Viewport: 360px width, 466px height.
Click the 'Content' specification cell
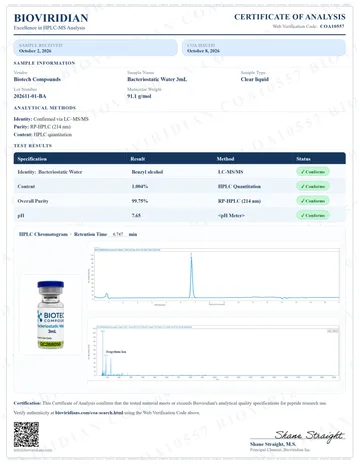(26, 187)
